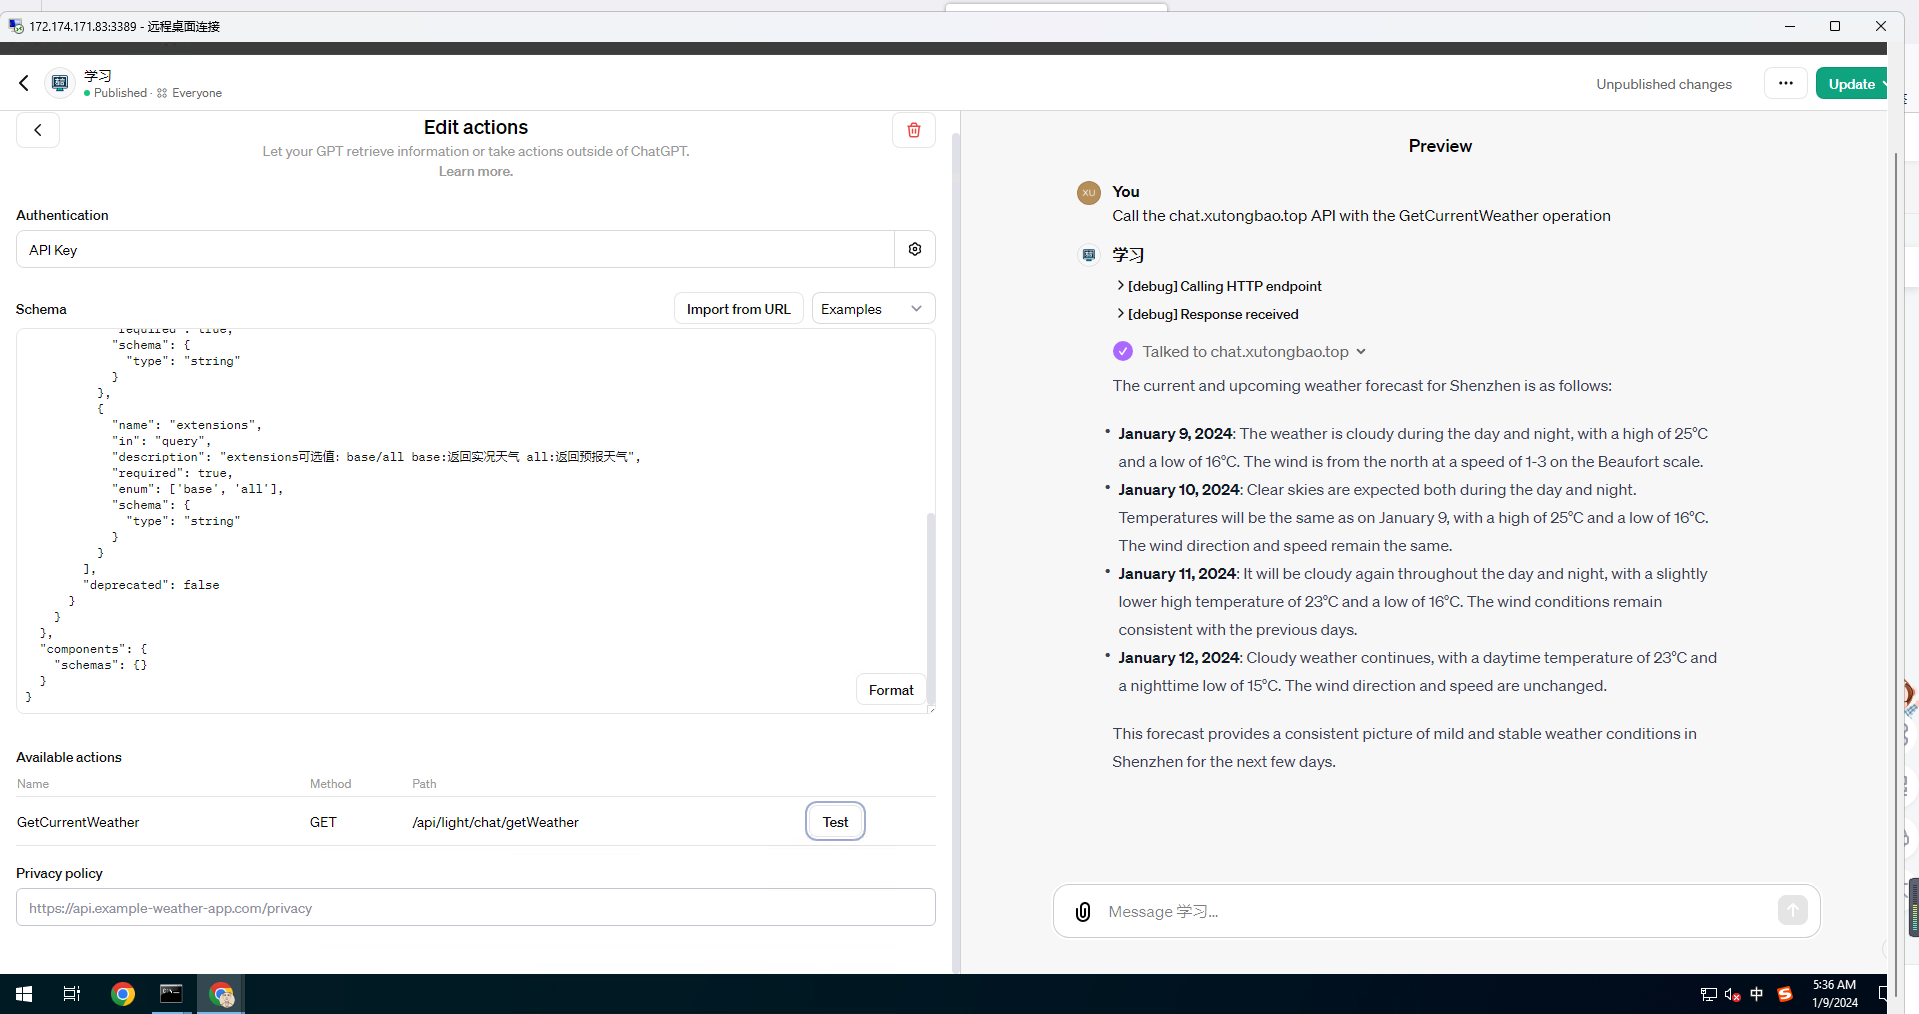Click the Import from URL button
This screenshot has height=1014, width=1919.
tap(738, 309)
